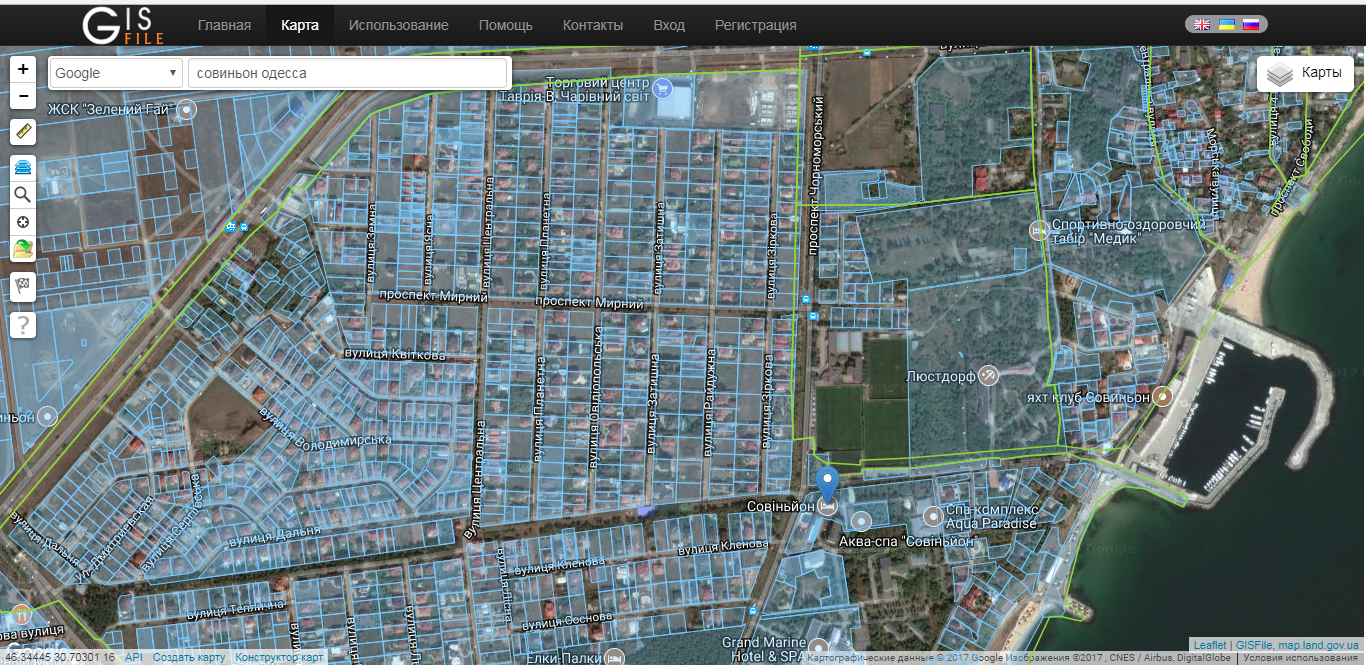Open the blue layers stack tool
This screenshot has width=1366, height=666.
23,167
